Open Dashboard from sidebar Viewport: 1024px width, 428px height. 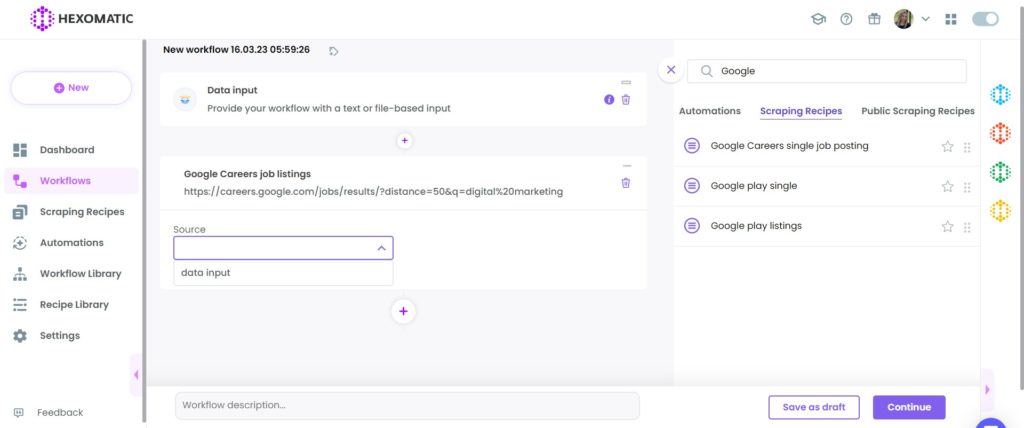tap(71, 150)
